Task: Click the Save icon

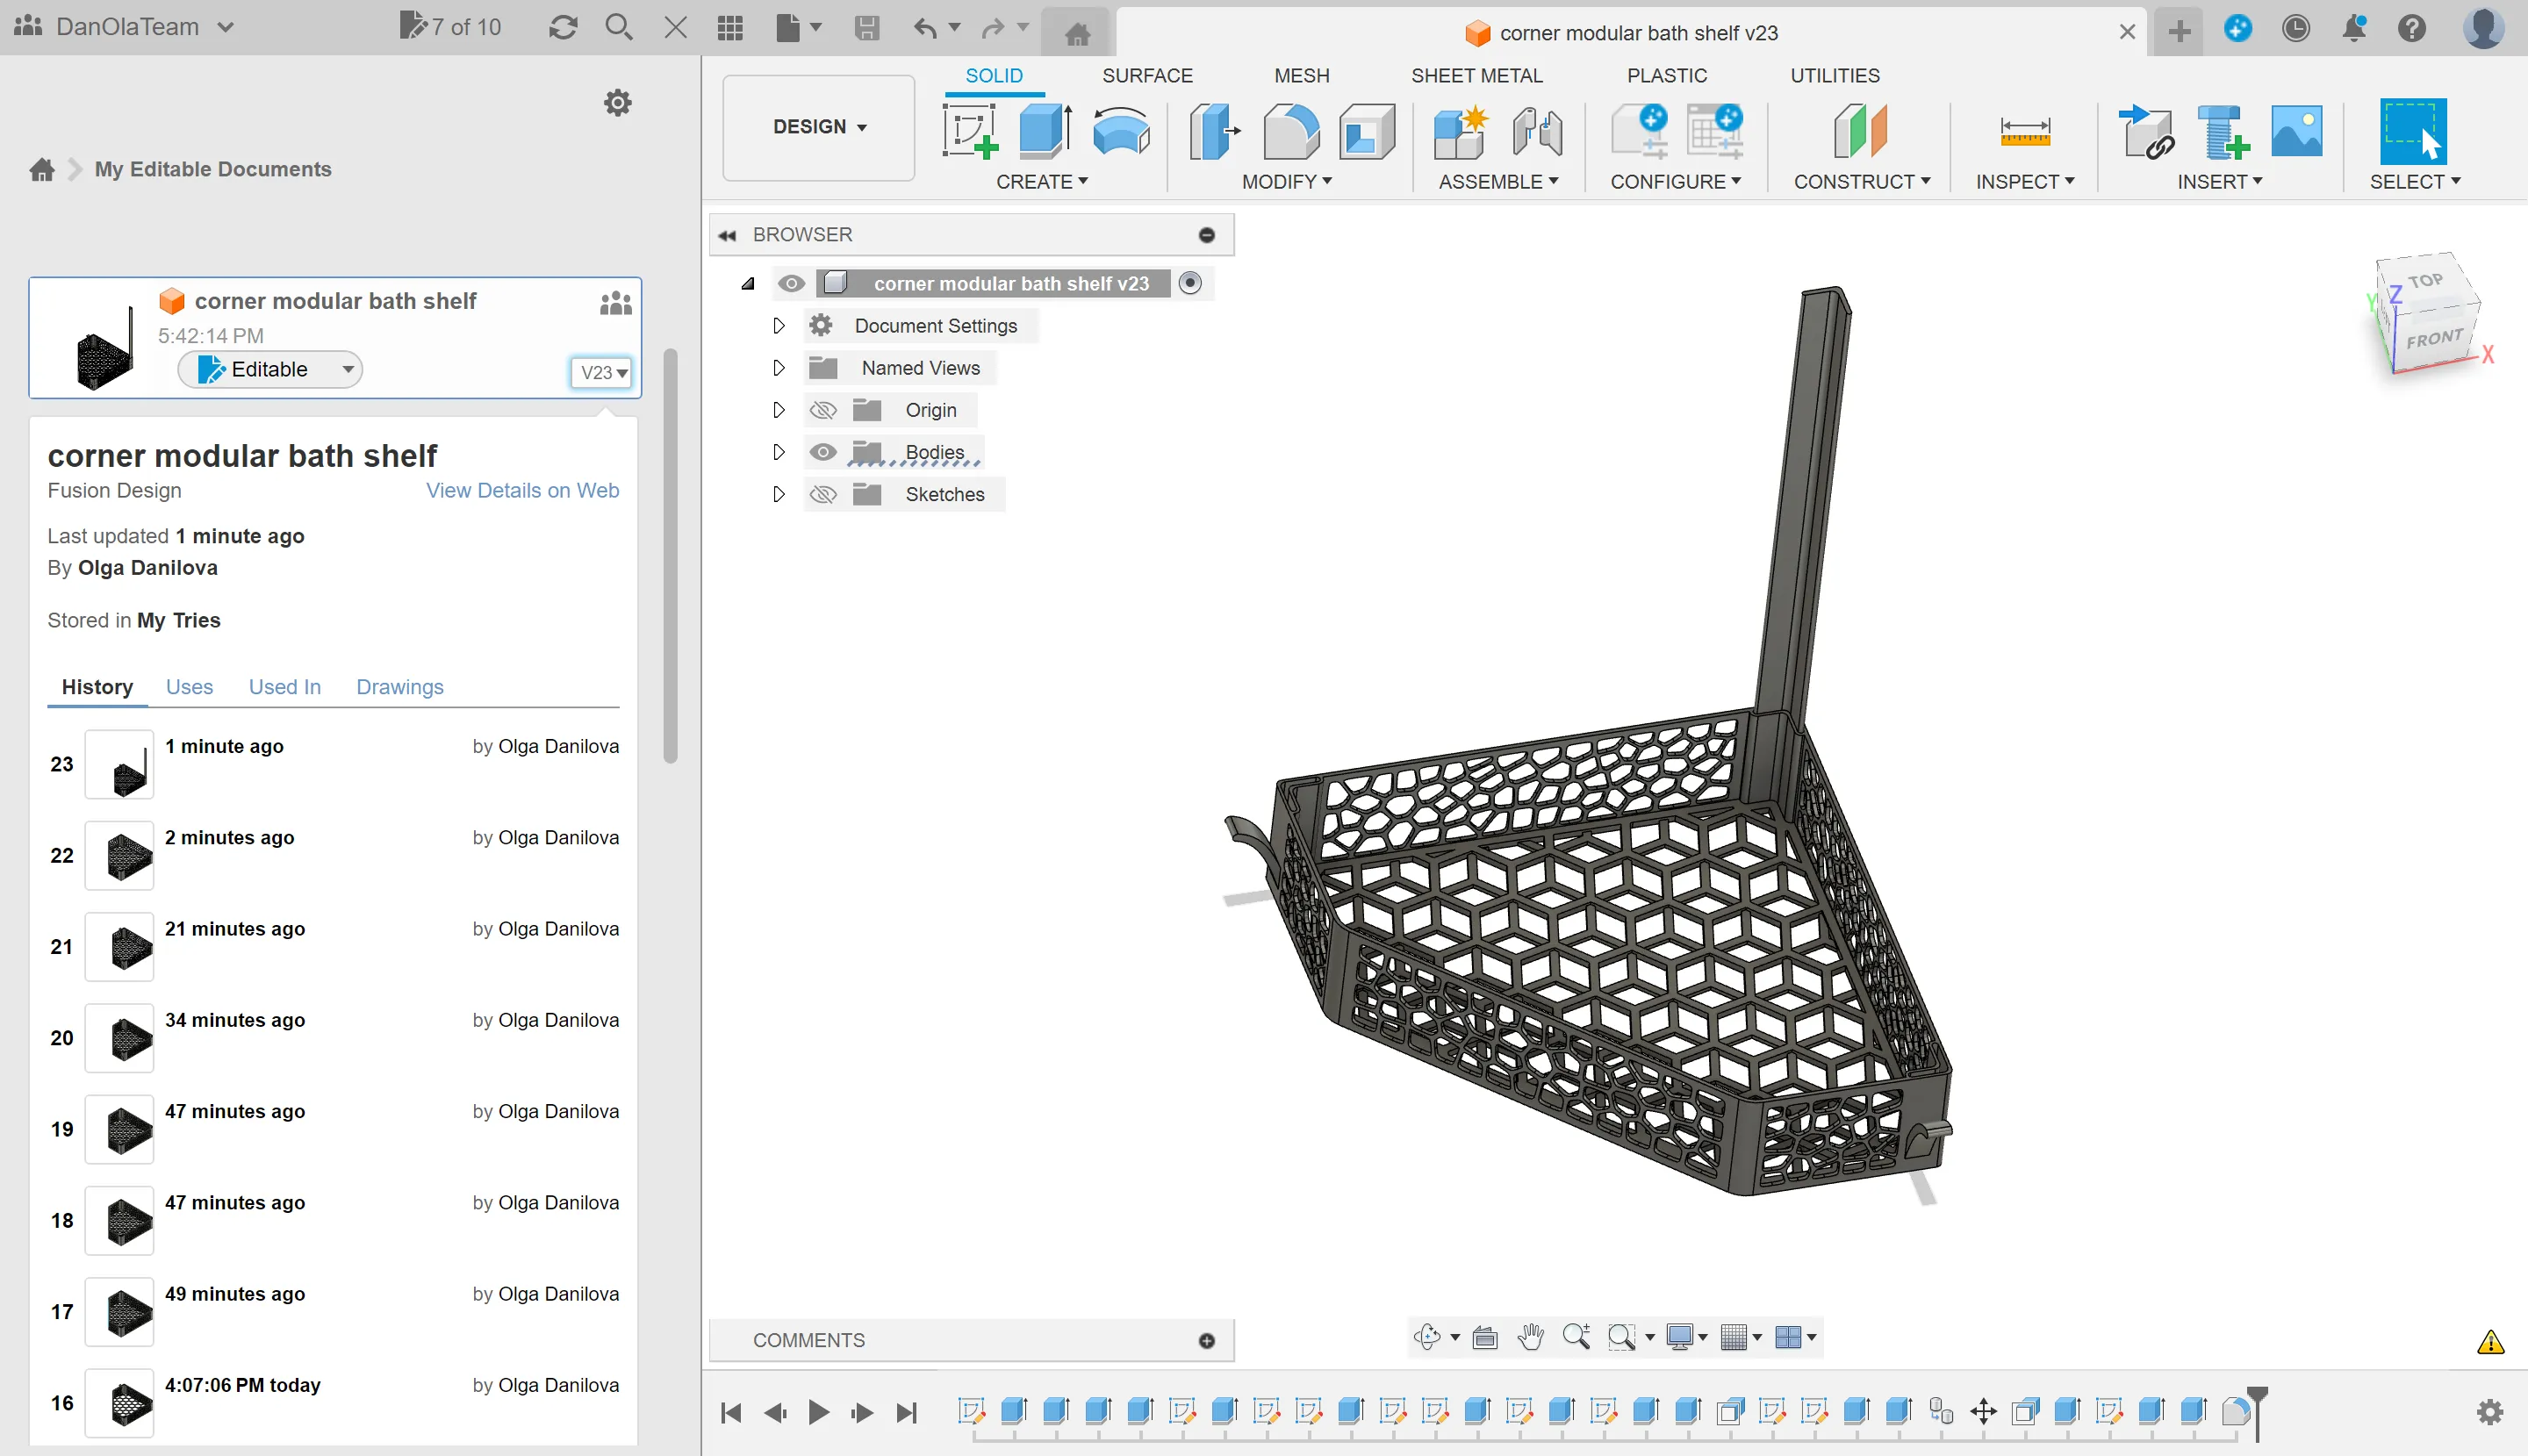Action: (x=866, y=27)
